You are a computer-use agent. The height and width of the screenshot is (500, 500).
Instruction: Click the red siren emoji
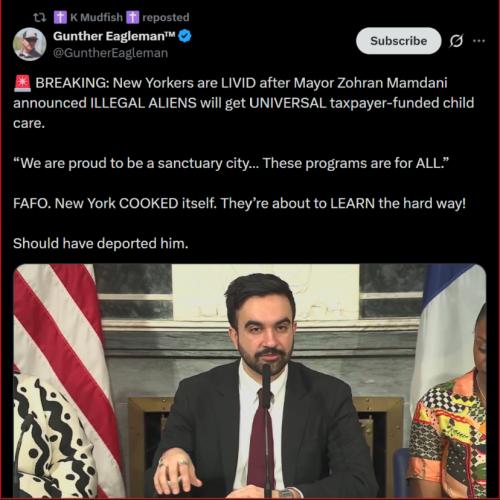point(22,83)
